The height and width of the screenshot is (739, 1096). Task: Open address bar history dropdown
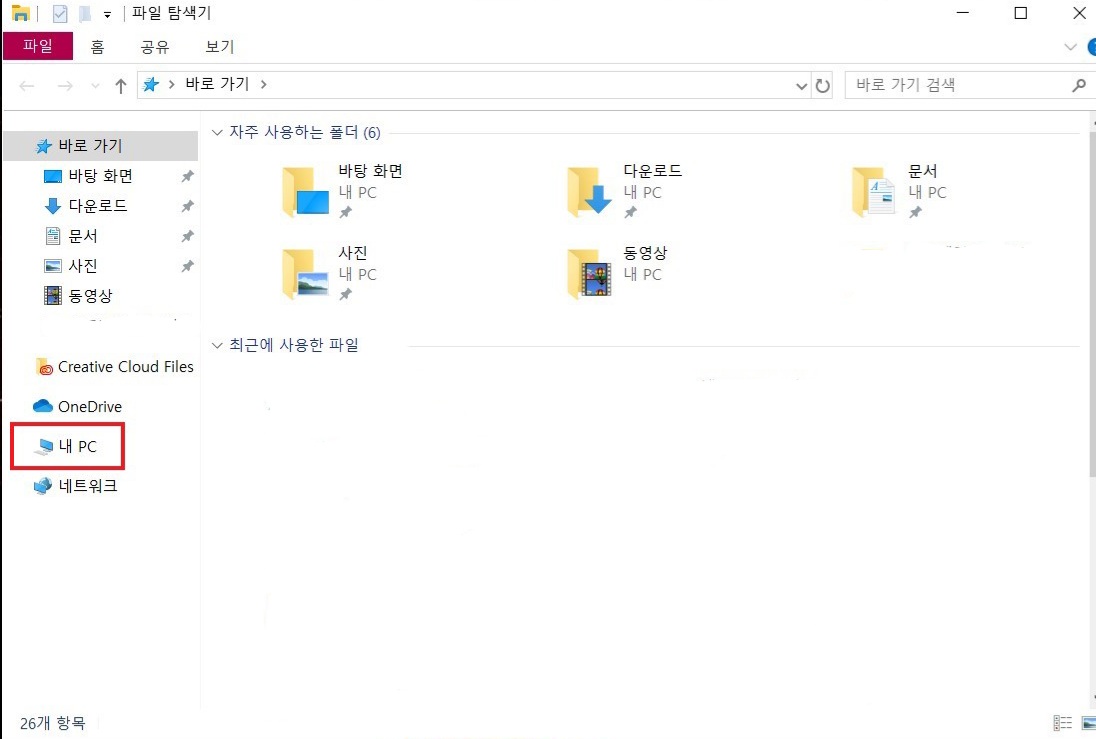coord(801,86)
